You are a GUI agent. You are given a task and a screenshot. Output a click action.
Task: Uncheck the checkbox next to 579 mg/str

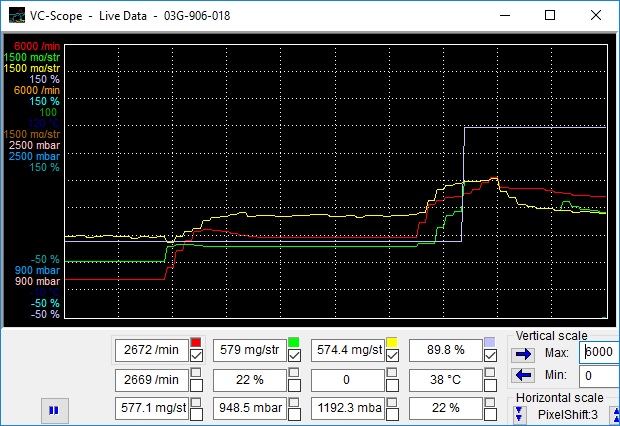tap(294, 356)
